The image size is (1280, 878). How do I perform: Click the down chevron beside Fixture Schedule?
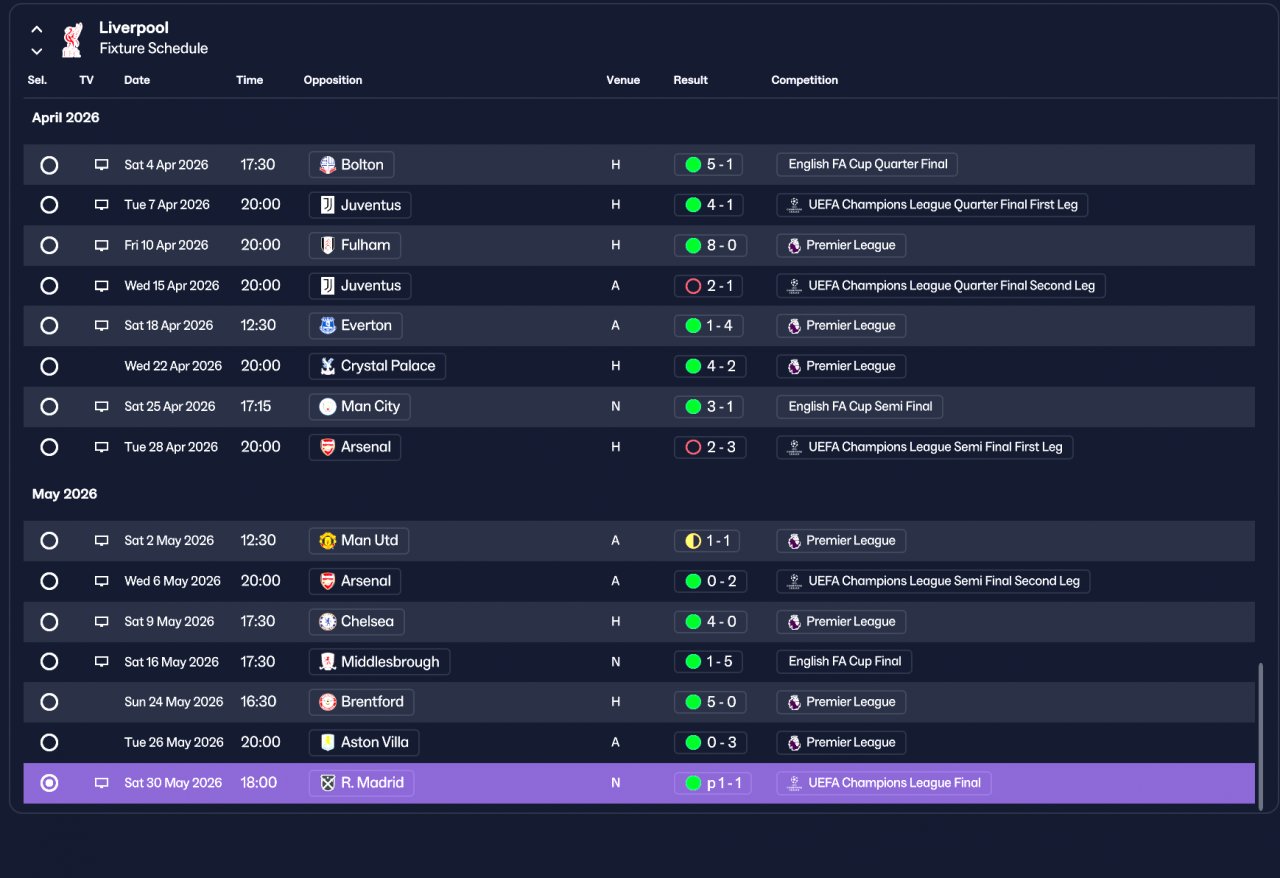click(37, 51)
